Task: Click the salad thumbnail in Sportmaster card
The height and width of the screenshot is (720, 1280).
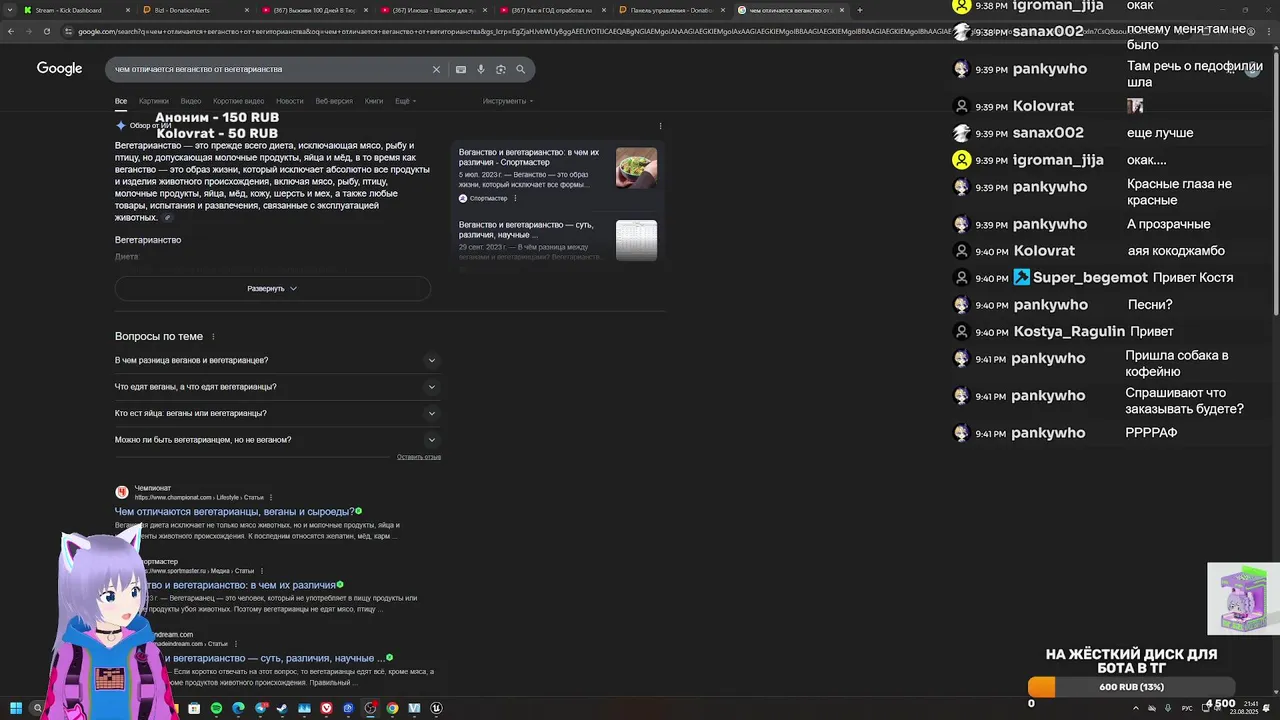Action: pos(636,168)
